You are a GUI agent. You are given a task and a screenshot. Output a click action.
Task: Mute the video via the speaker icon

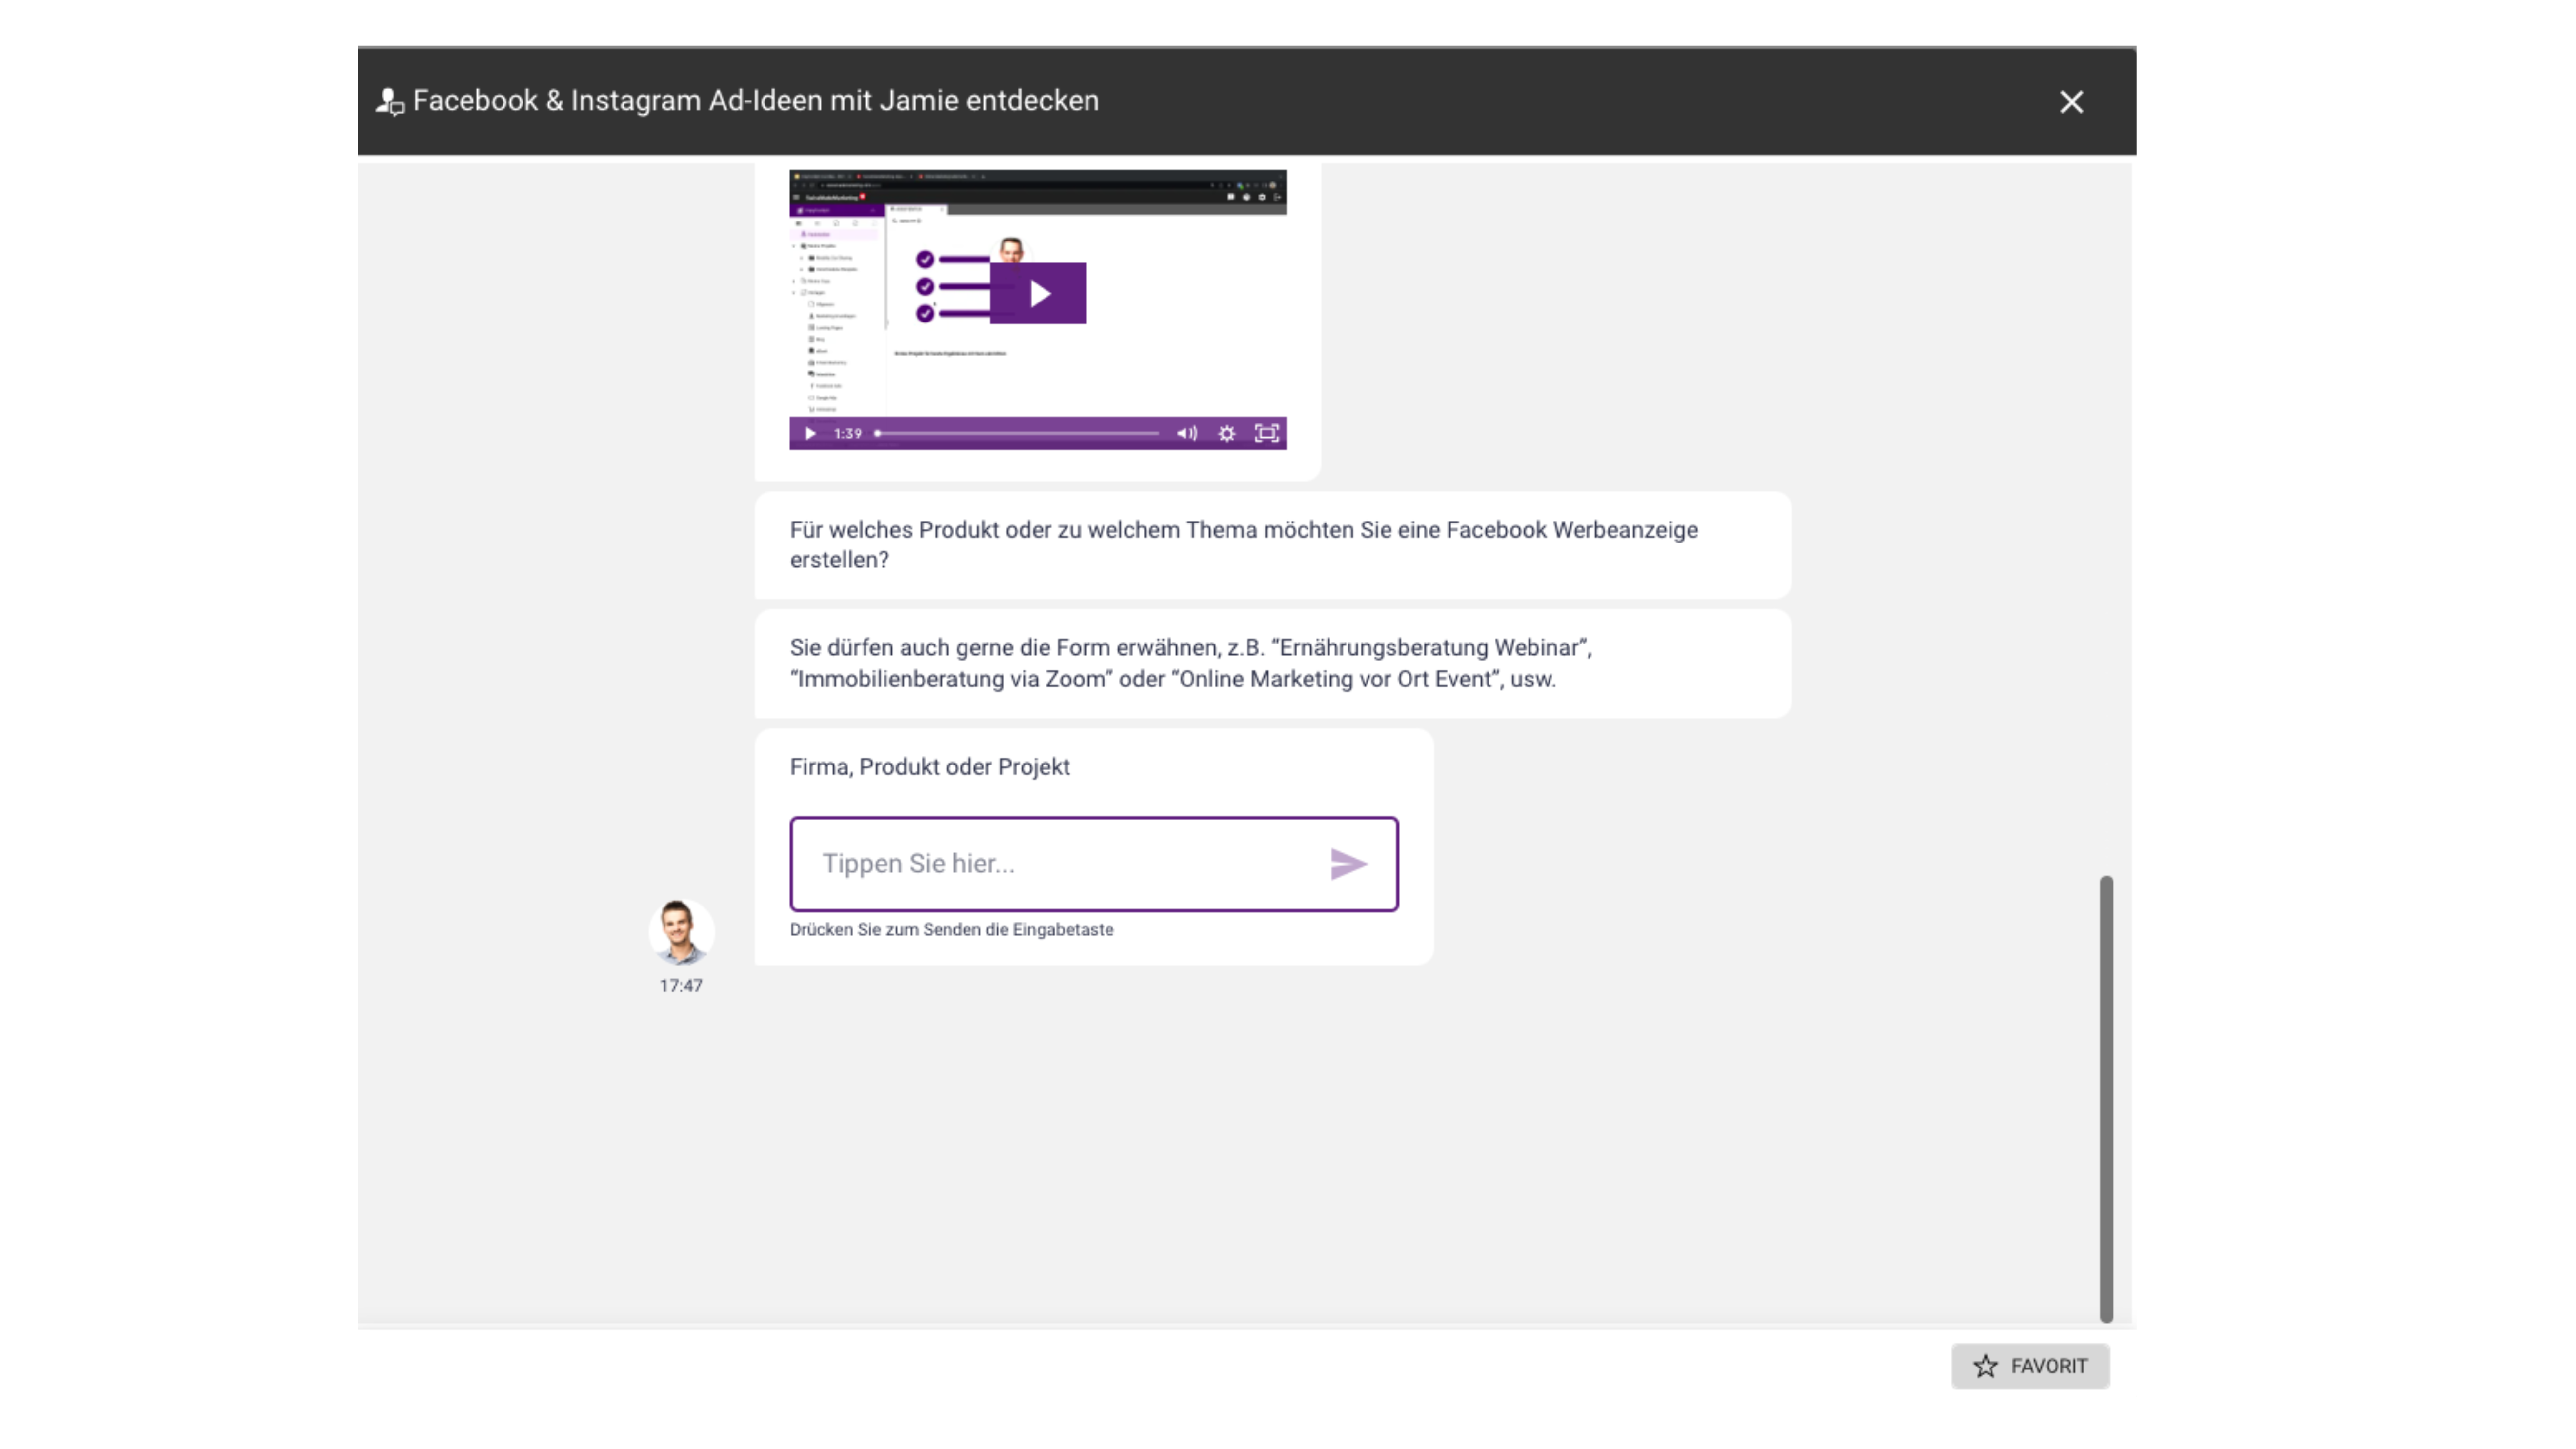(1187, 433)
